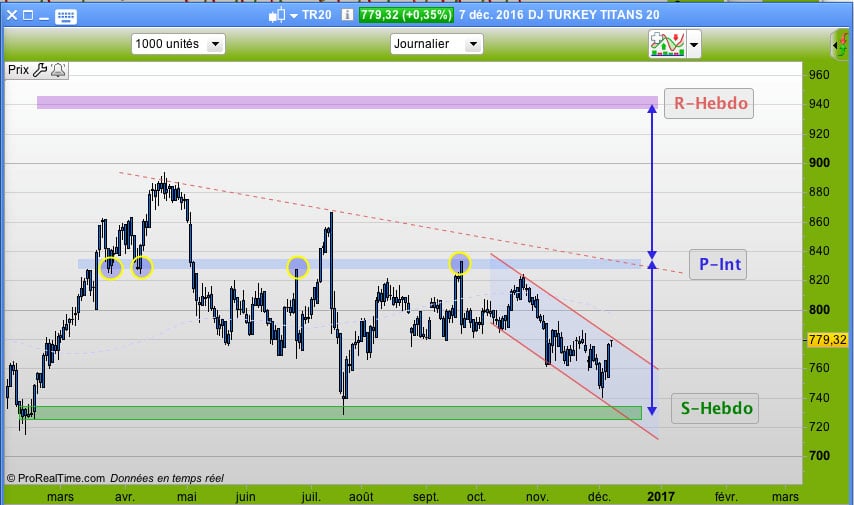Viewport: 854px width, 505px height.
Task: Minimize the chart window
Action: [x=44, y=18]
